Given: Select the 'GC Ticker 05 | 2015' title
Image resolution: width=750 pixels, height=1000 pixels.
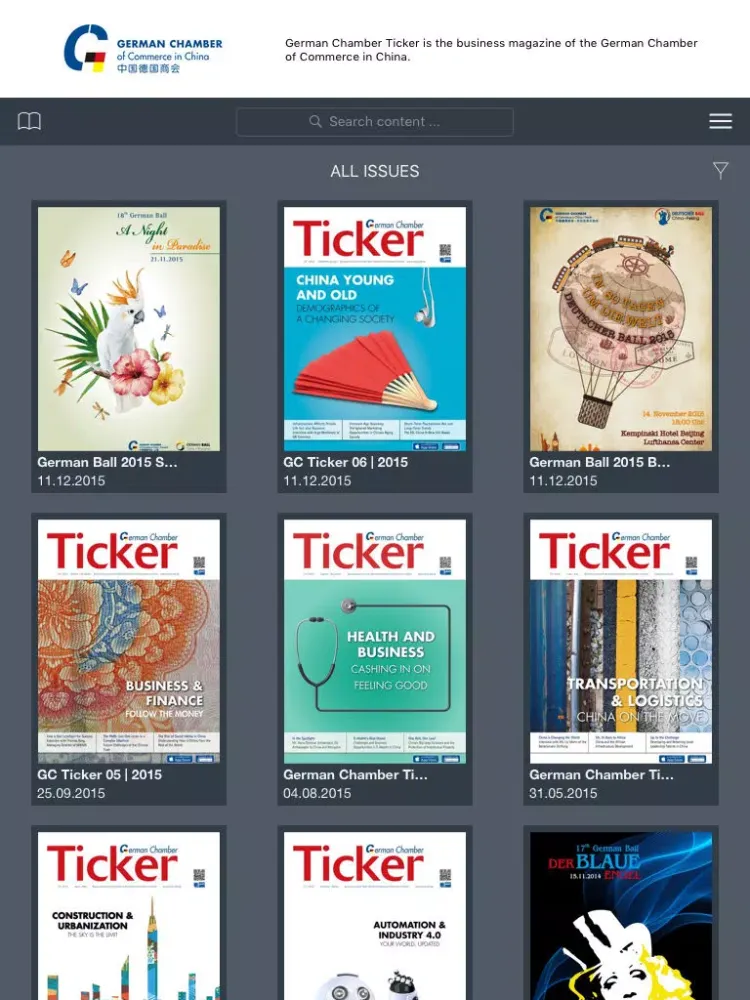Looking at the screenshot, I should pos(99,775).
